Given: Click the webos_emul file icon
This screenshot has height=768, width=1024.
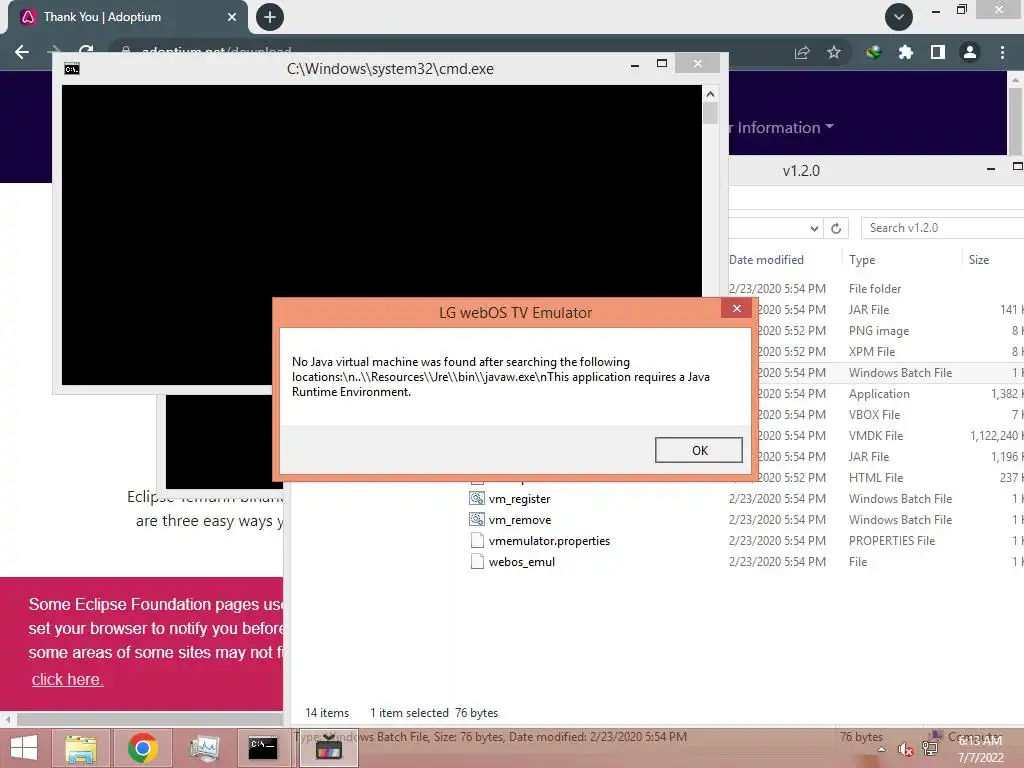Looking at the screenshot, I should coord(477,562).
